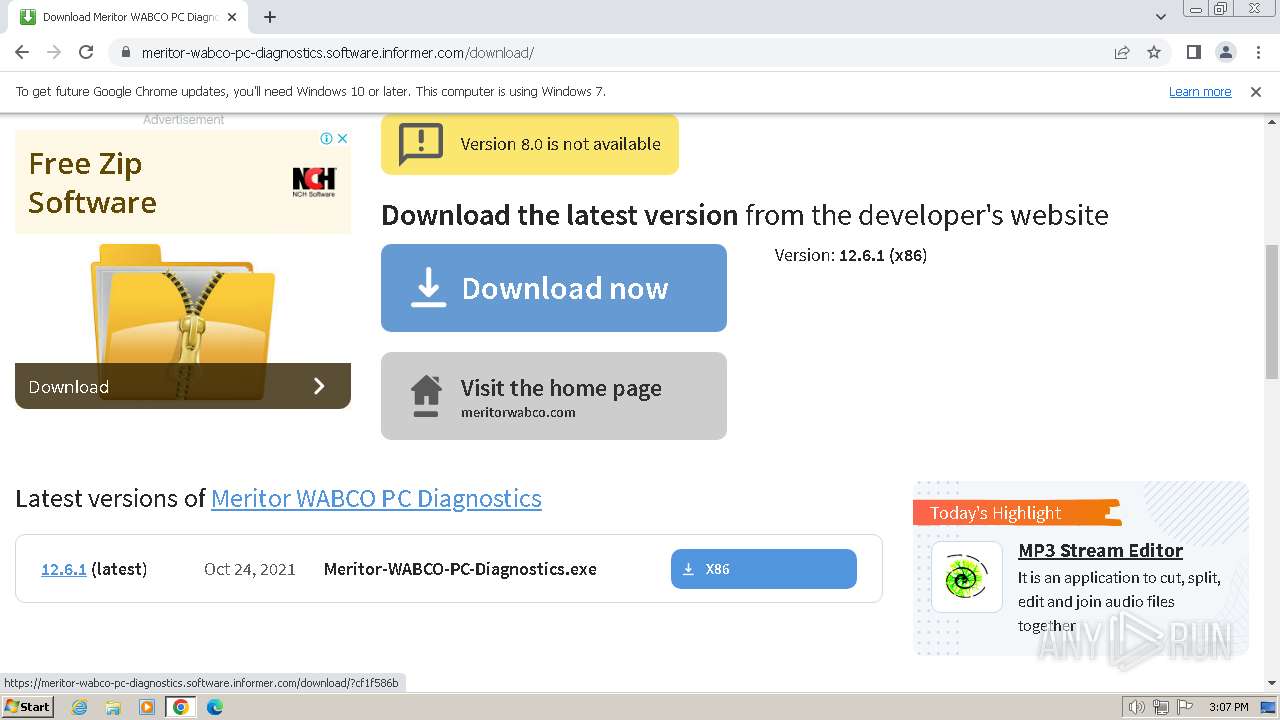Click the Today's Highlight banner
This screenshot has width=1280, height=720.
tap(1015, 513)
